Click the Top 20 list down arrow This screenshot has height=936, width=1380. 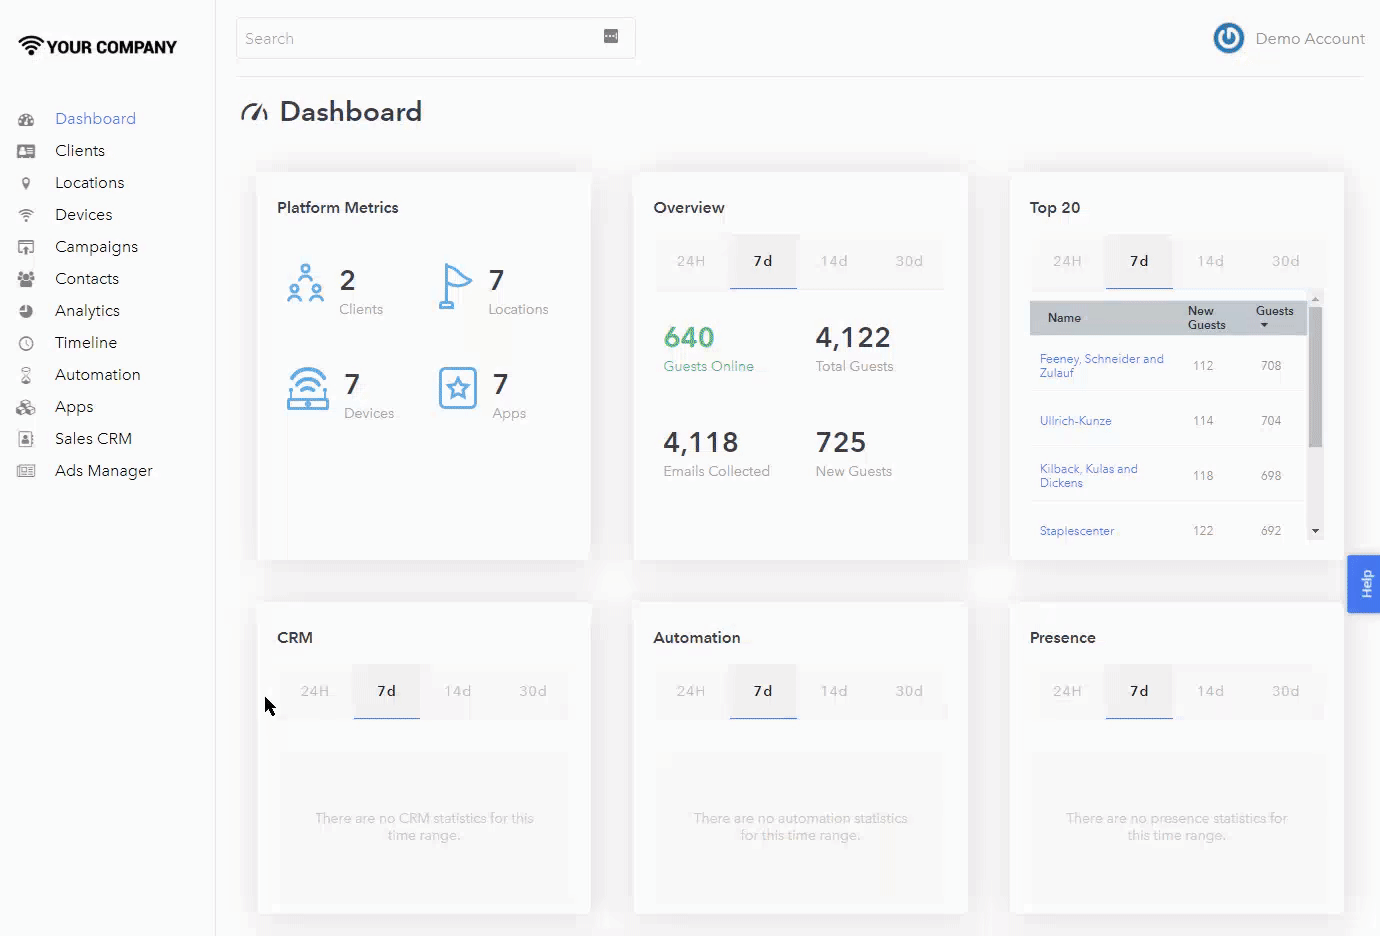1315,531
